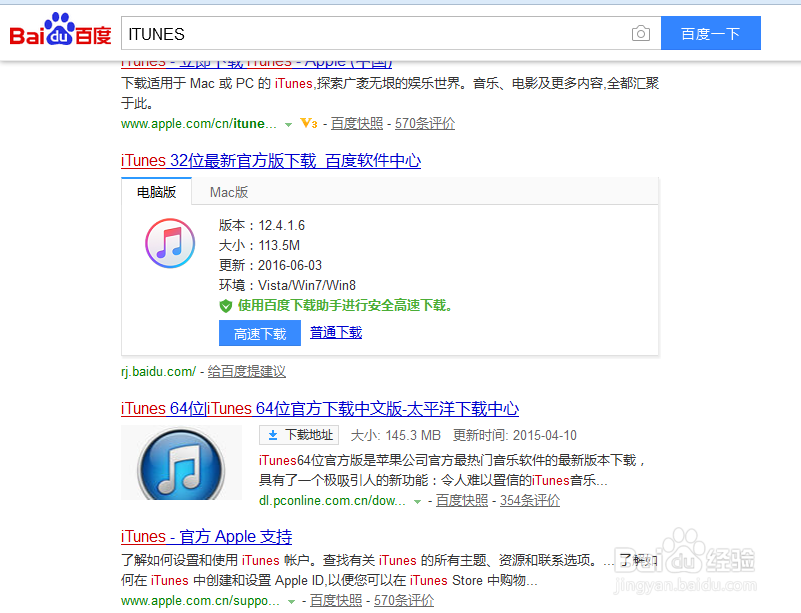The width and height of the screenshot is (801, 613).
Task: Click the 更新时间: 2015-04-10 text
Action: [515, 435]
